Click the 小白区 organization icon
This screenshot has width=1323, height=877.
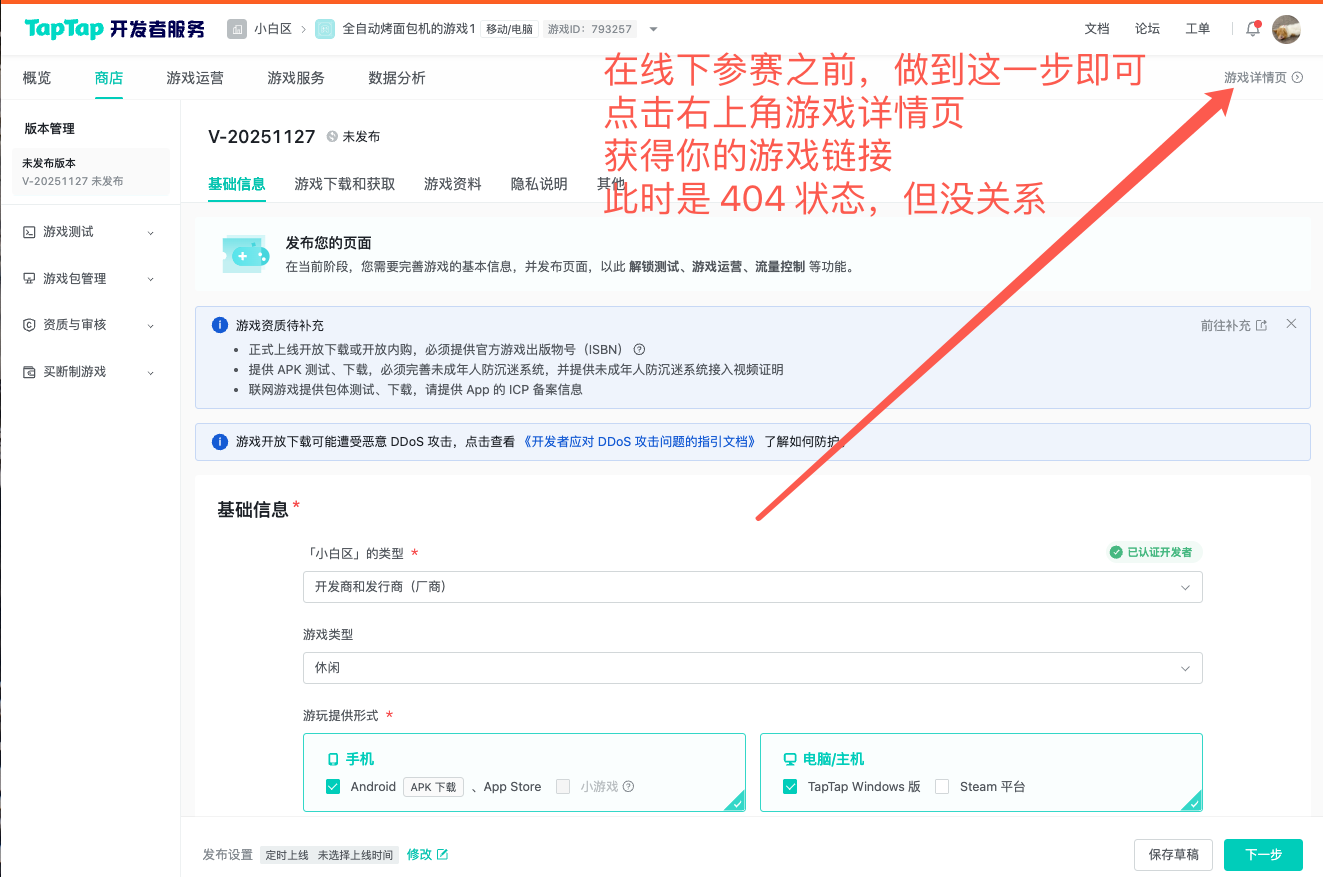pyautogui.click(x=237, y=29)
